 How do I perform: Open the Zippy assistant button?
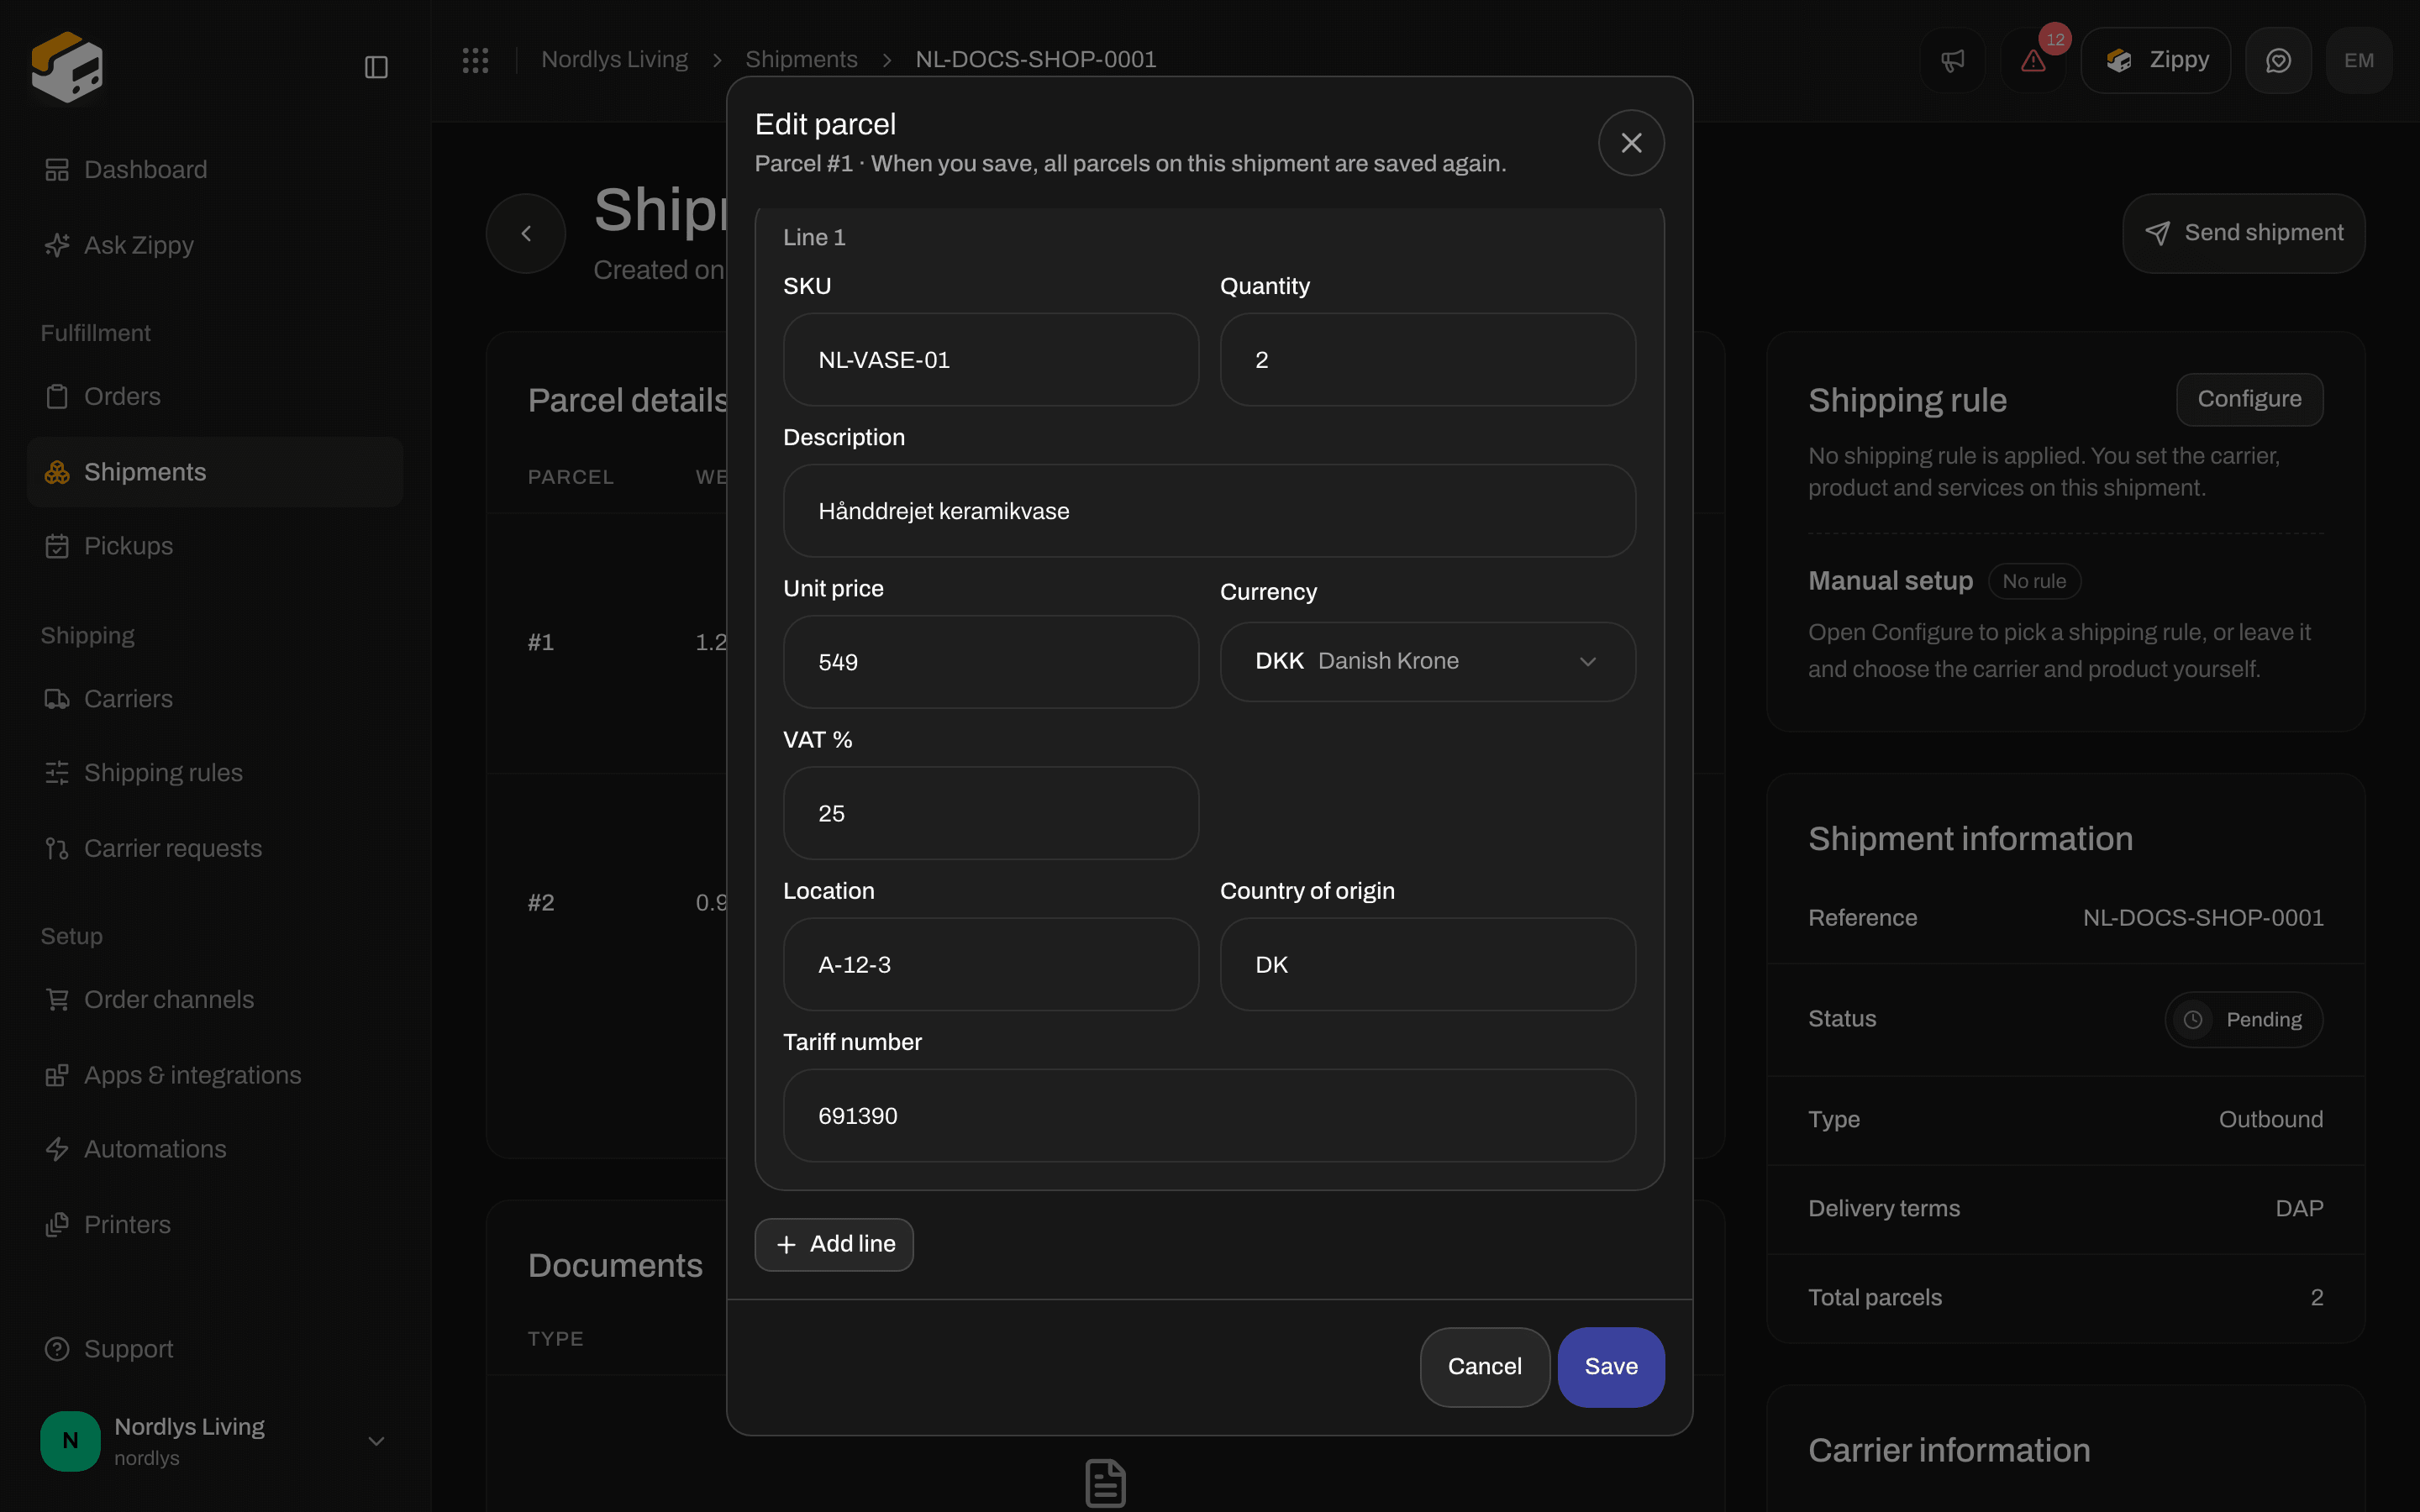pos(2155,60)
